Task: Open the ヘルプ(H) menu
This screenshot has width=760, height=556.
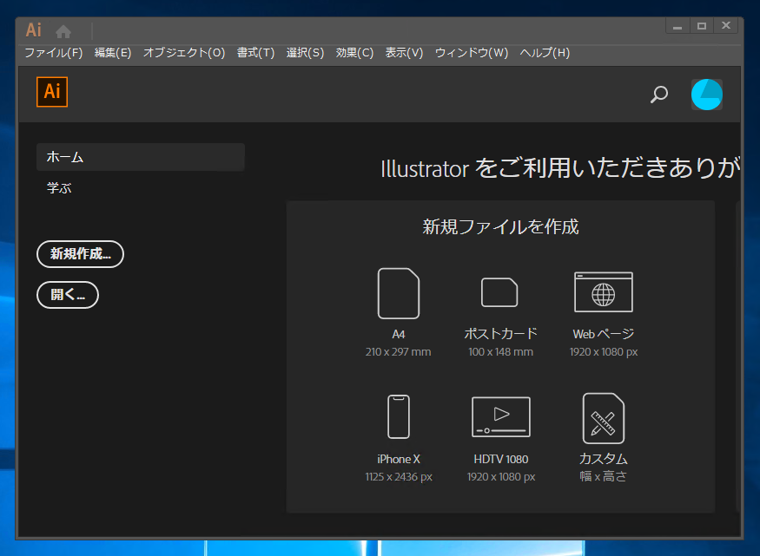Action: tap(545, 52)
